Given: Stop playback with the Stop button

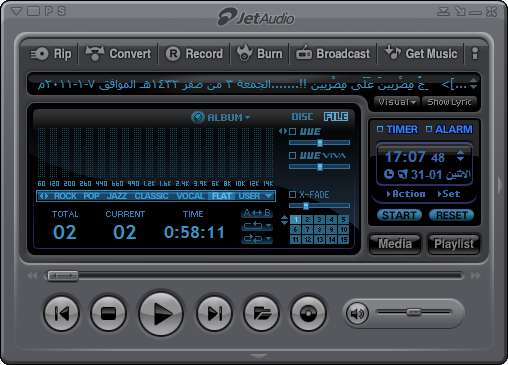Looking at the screenshot, I should click(108, 313).
